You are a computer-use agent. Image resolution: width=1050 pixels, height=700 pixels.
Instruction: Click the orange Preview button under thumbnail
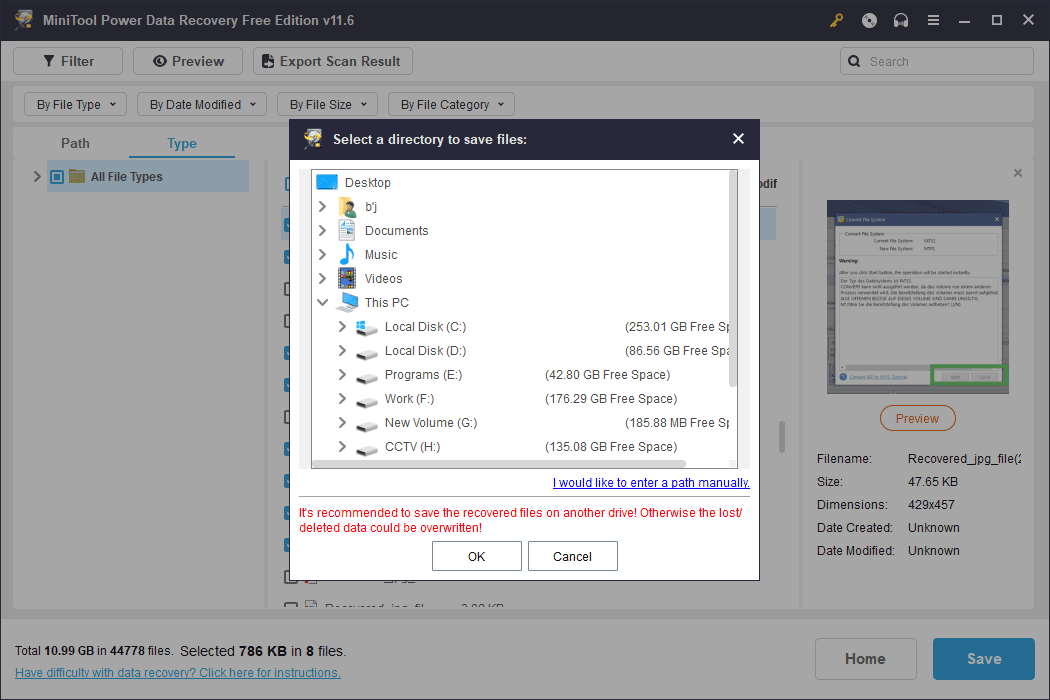point(917,419)
